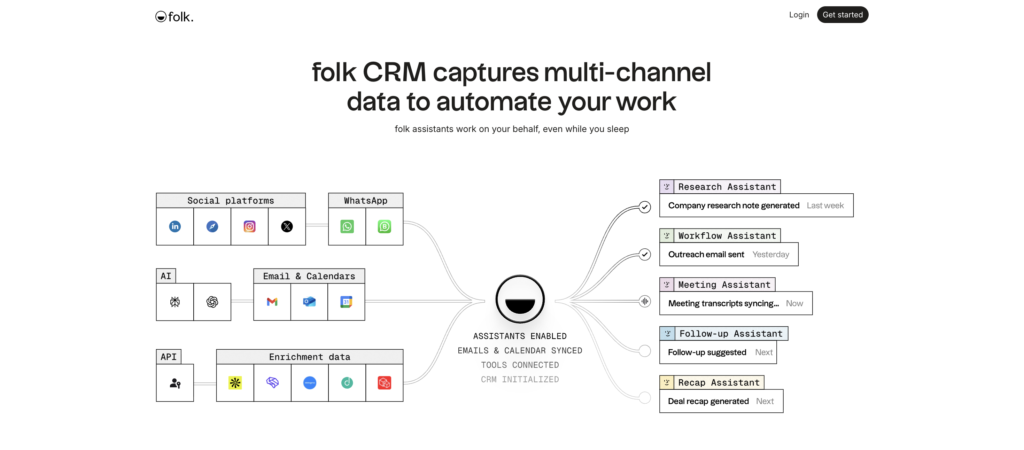
Task: Click the yellow asterisk enrichment icon
Action: point(235,382)
